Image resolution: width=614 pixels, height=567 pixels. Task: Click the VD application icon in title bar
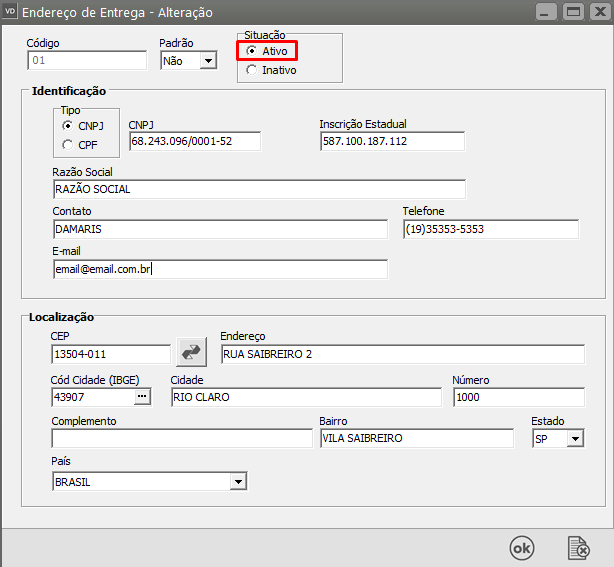pyautogui.click(x=10, y=11)
